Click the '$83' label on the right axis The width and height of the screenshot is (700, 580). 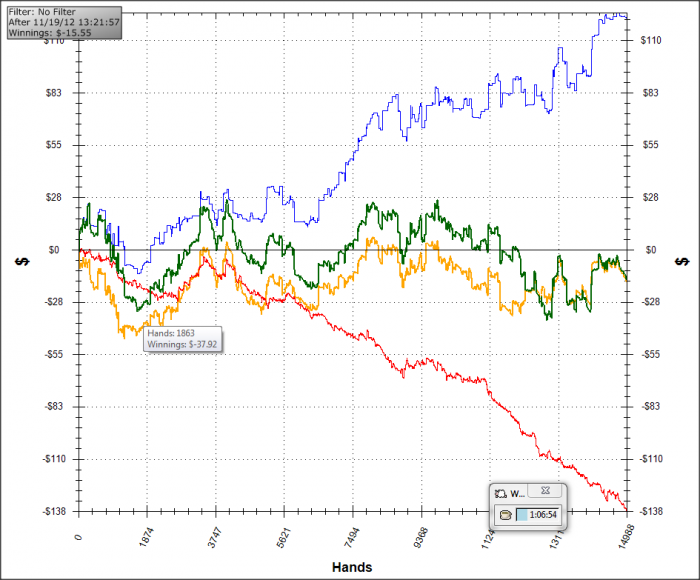click(650, 93)
